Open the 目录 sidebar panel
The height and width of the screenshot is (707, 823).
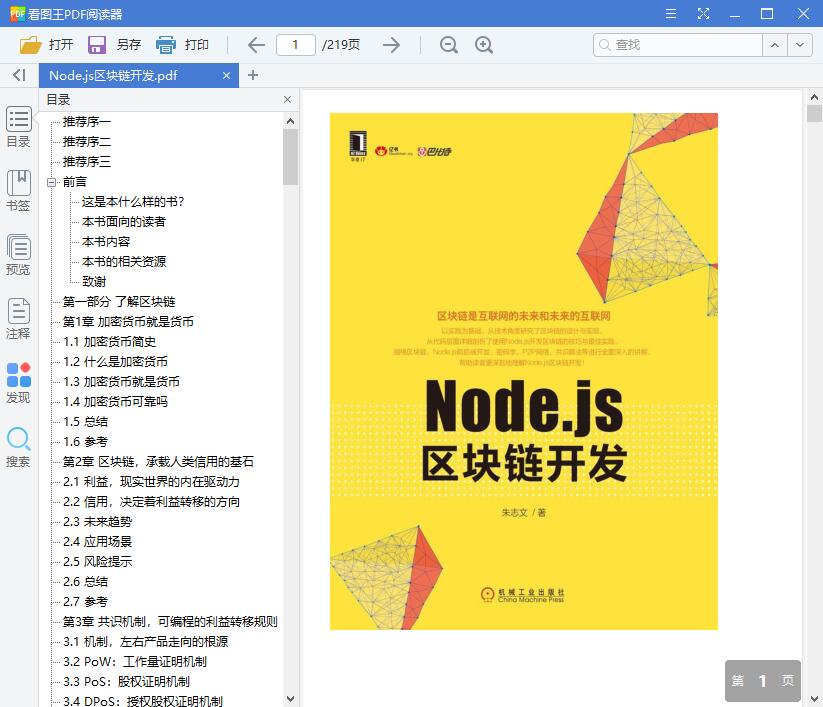click(18, 128)
